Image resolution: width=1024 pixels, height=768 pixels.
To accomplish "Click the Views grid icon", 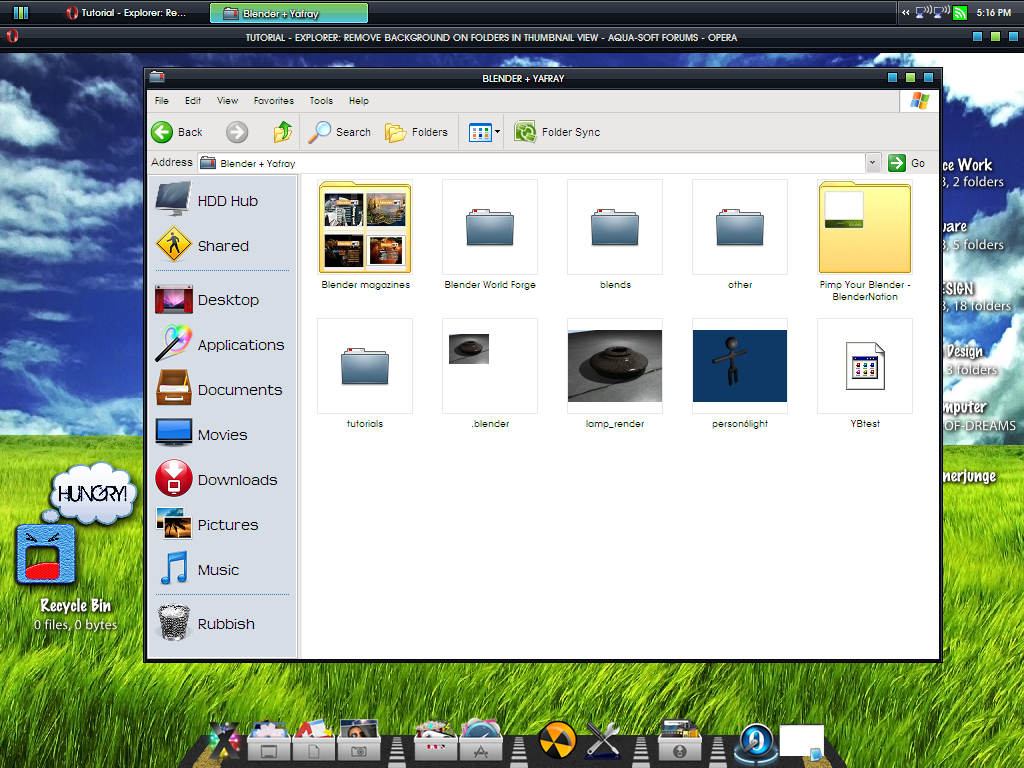I will click(x=480, y=132).
